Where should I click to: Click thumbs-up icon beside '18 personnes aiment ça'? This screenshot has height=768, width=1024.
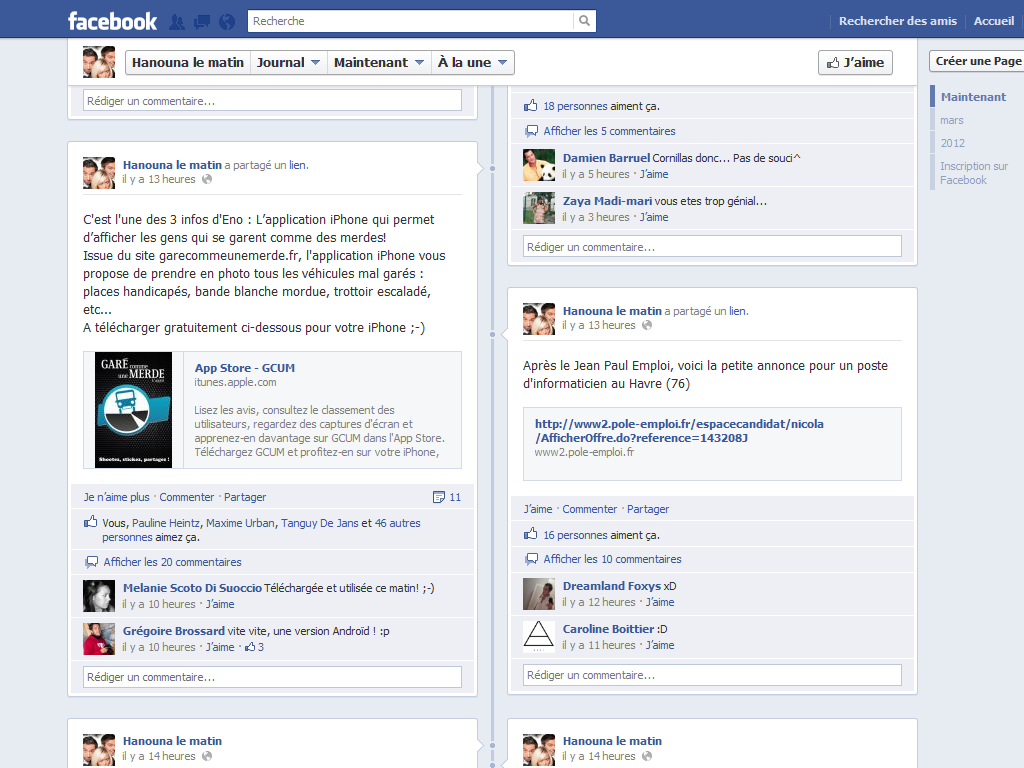(x=530, y=105)
